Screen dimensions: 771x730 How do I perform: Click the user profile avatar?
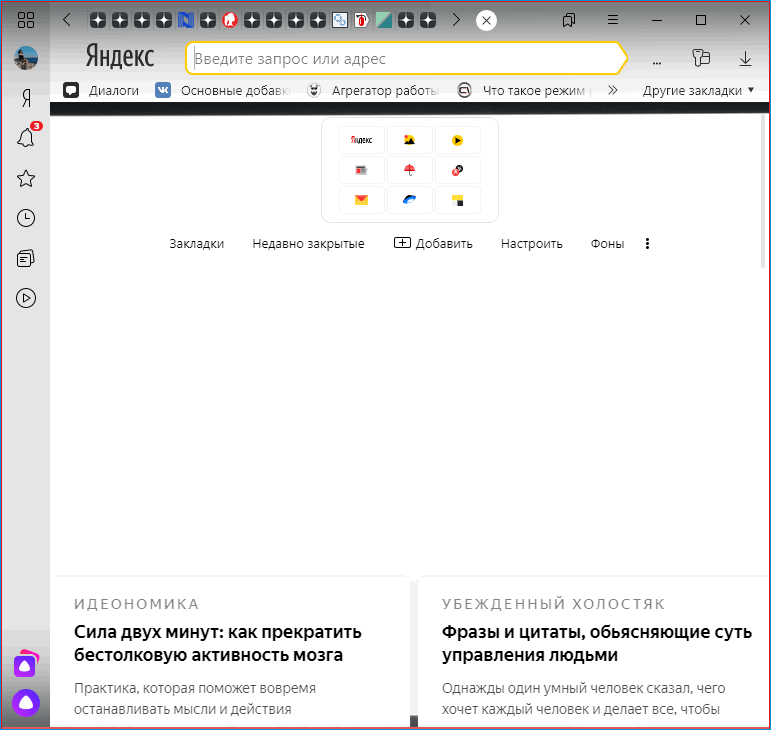pyautogui.click(x=26, y=58)
